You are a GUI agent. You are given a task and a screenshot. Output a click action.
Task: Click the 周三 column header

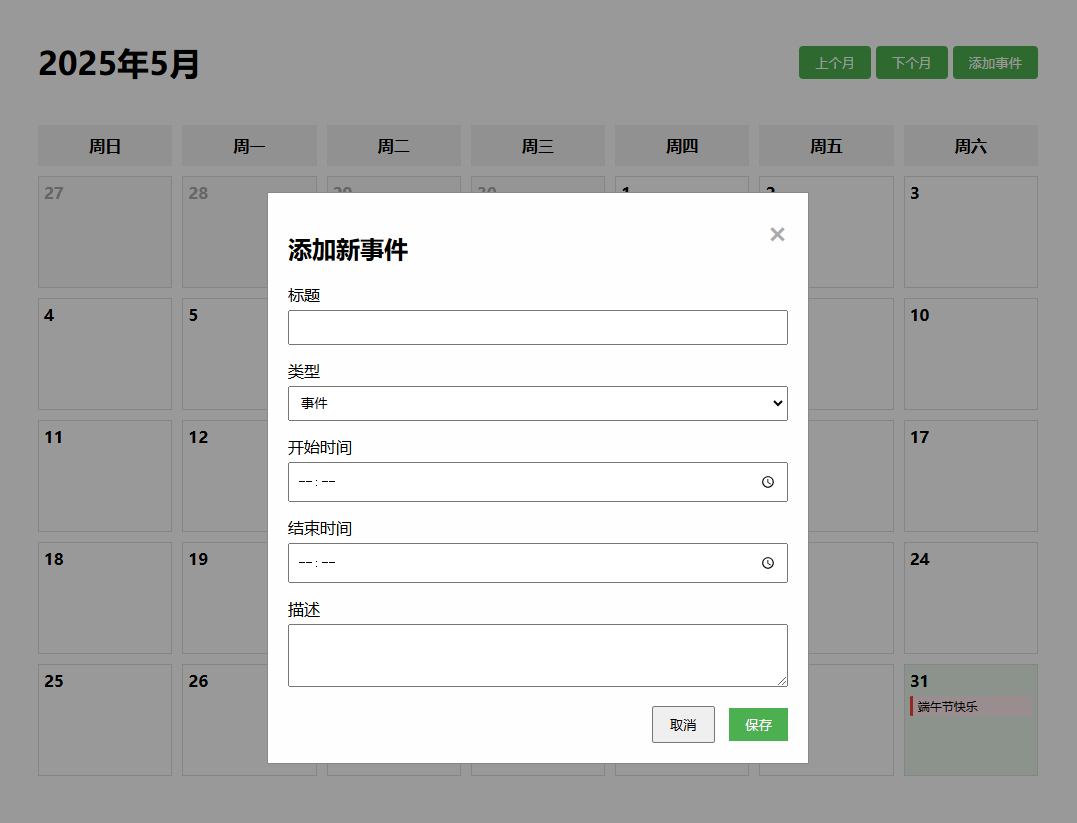click(x=538, y=146)
